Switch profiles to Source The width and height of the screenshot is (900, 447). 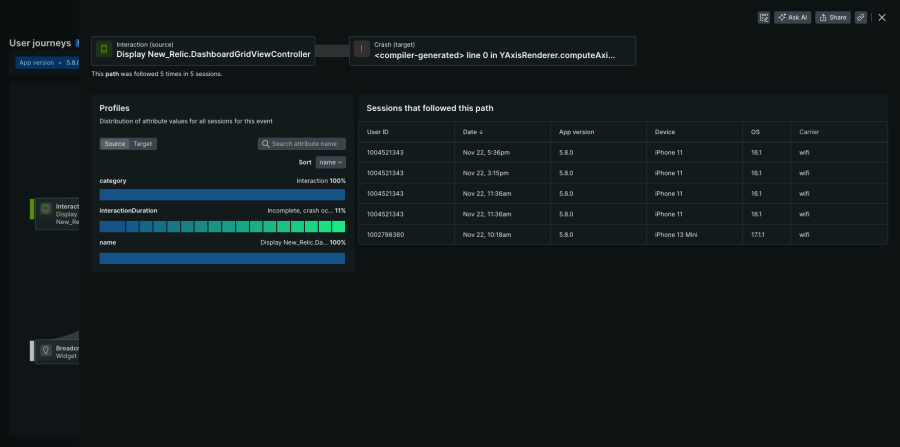pos(115,144)
